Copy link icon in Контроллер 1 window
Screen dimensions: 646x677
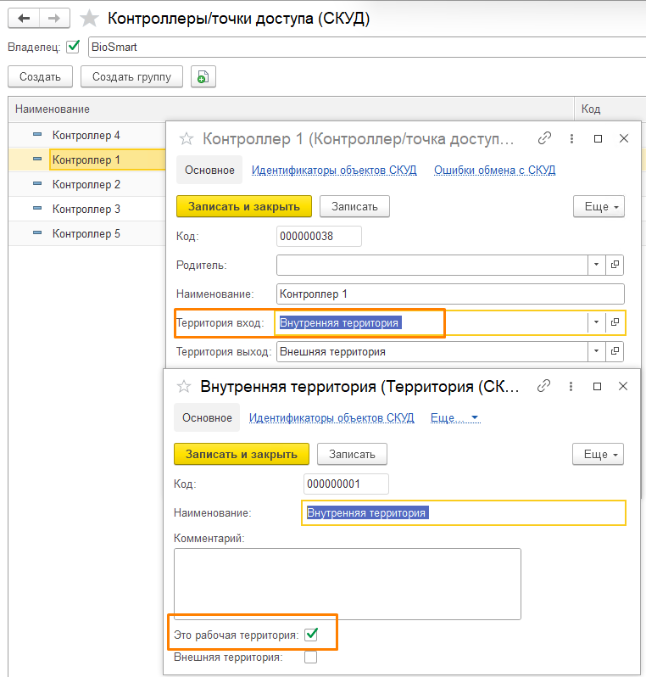[544, 139]
